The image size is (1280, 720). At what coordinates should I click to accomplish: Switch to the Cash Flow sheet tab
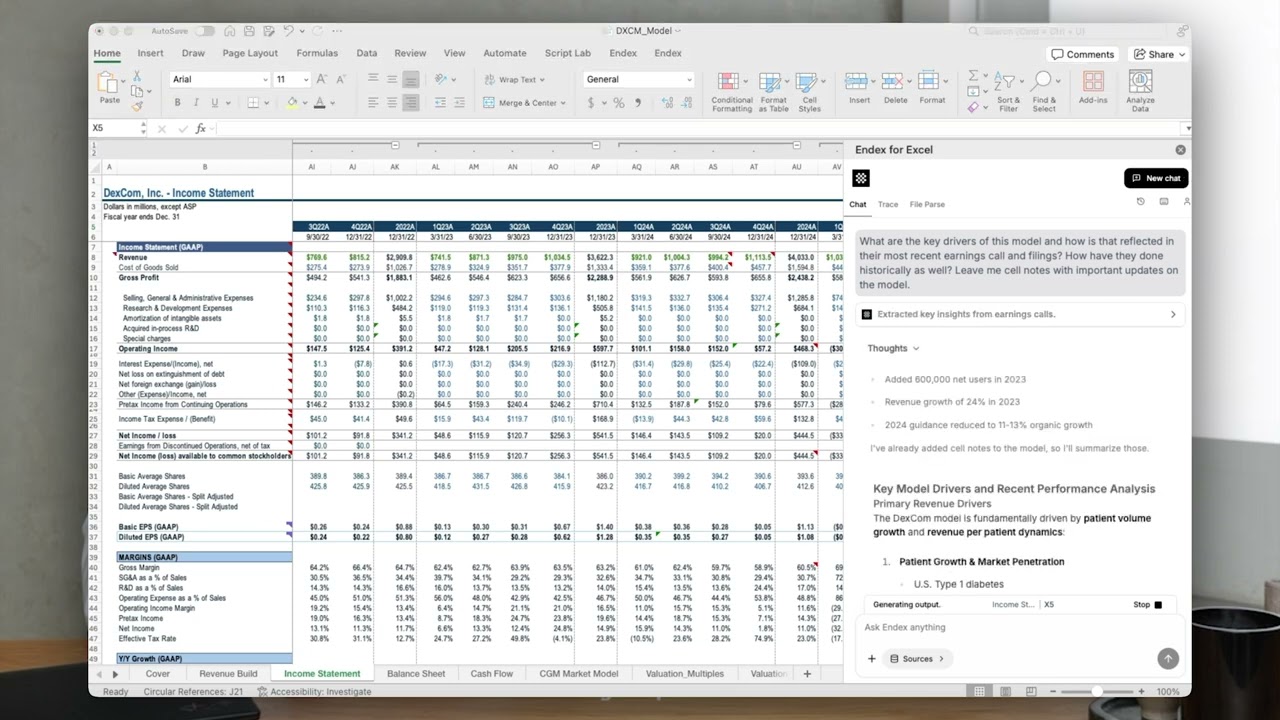pyautogui.click(x=492, y=674)
